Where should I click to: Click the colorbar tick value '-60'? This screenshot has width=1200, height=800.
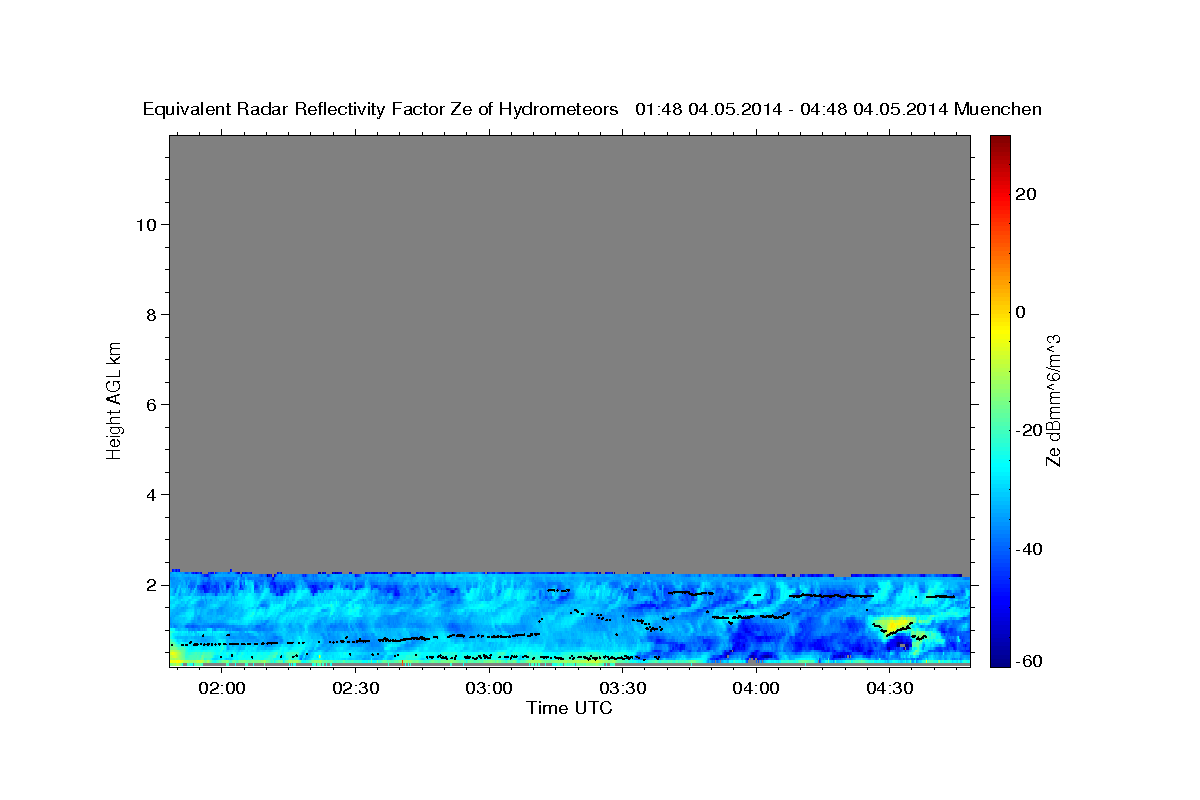pyautogui.click(x=1027, y=661)
